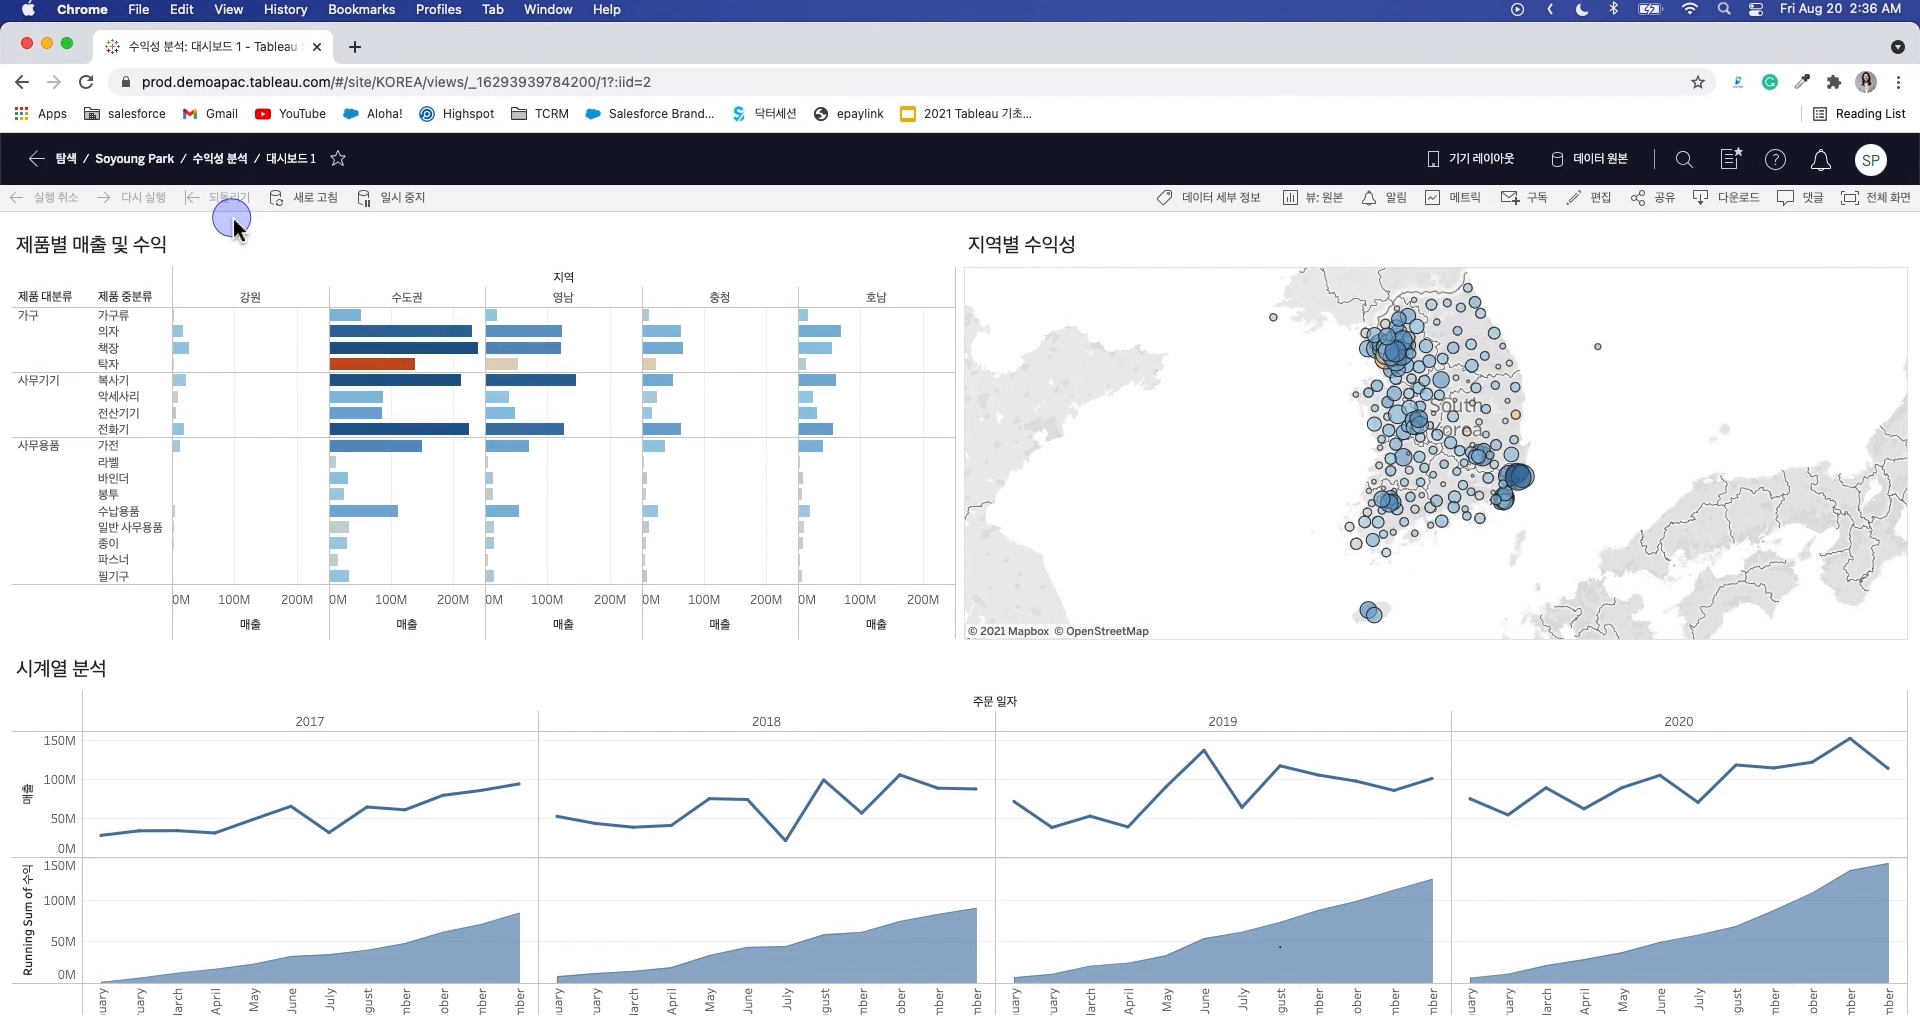
Task: Click the browser back button
Action: (x=22, y=82)
